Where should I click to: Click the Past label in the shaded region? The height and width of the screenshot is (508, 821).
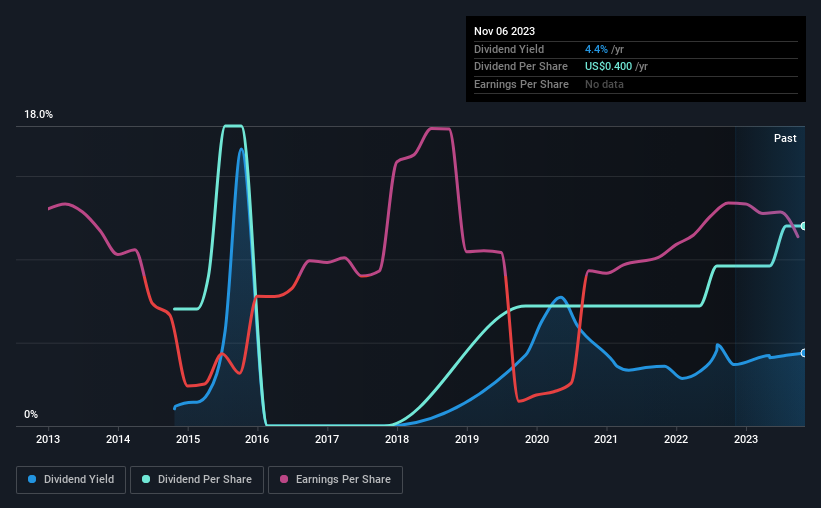[x=785, y=138]
